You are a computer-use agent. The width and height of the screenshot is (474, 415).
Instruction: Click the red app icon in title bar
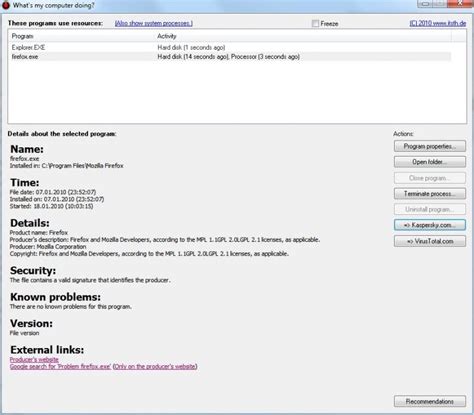(x=6, y=5)
